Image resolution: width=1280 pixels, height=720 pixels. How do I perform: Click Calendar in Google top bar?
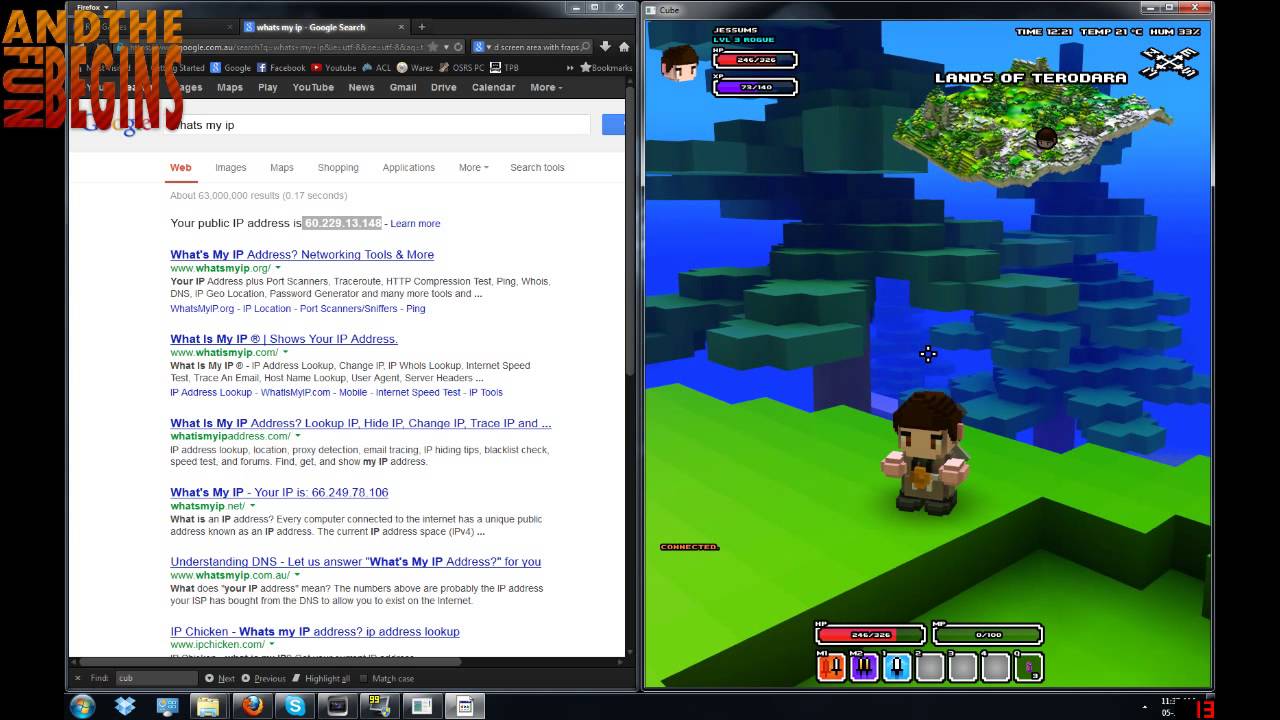(493, 87)
